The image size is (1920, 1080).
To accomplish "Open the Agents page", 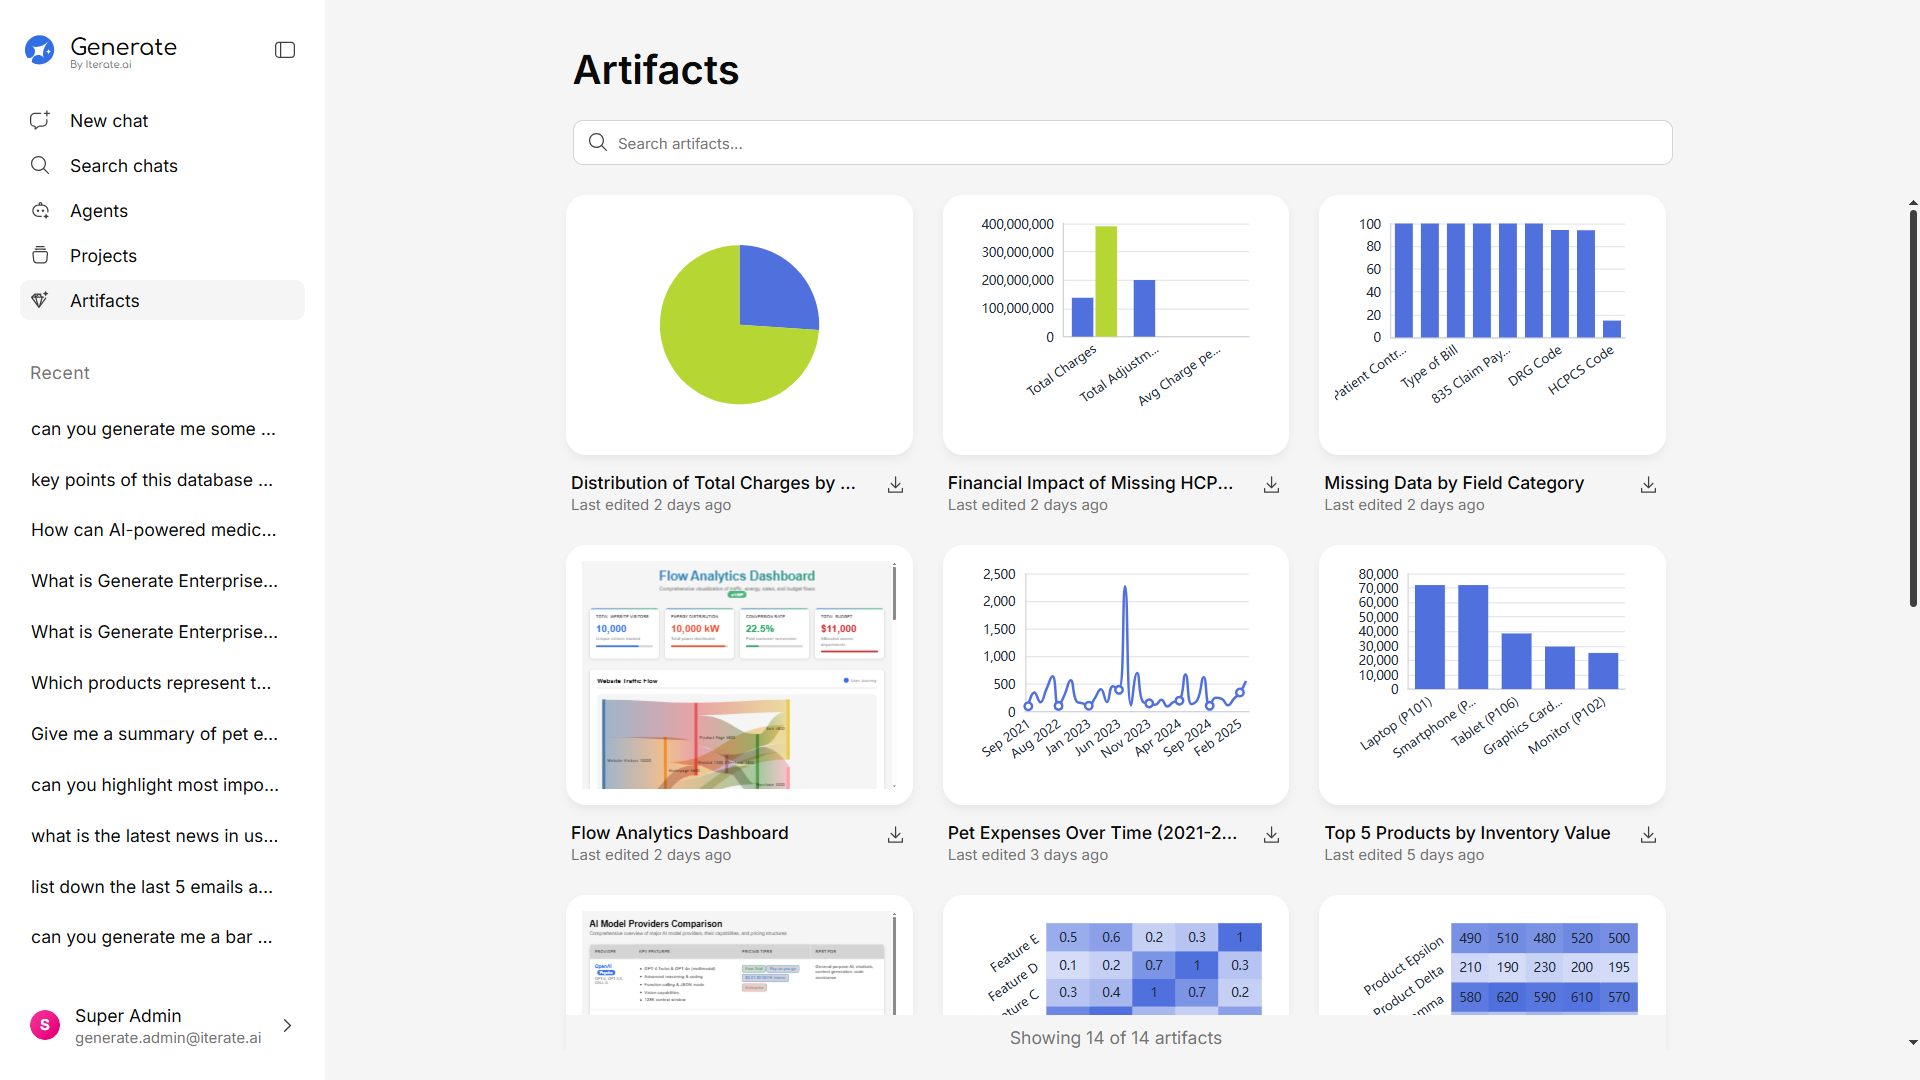I will [99, 211].
